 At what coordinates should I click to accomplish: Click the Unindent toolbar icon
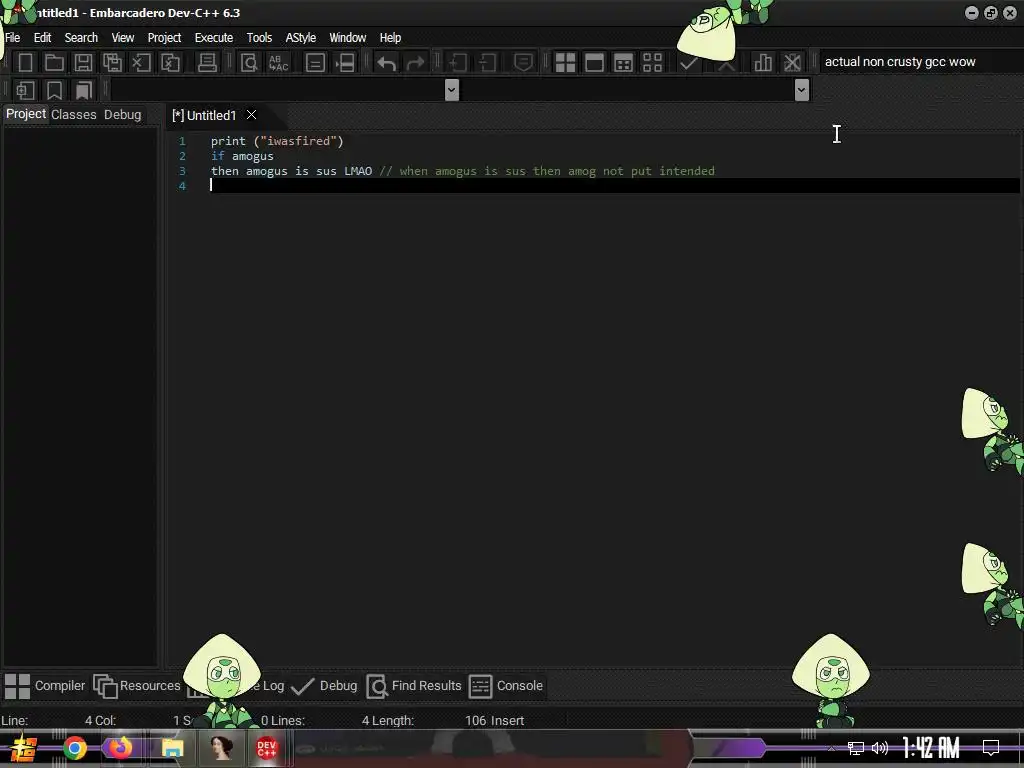[x=487, y=63]
